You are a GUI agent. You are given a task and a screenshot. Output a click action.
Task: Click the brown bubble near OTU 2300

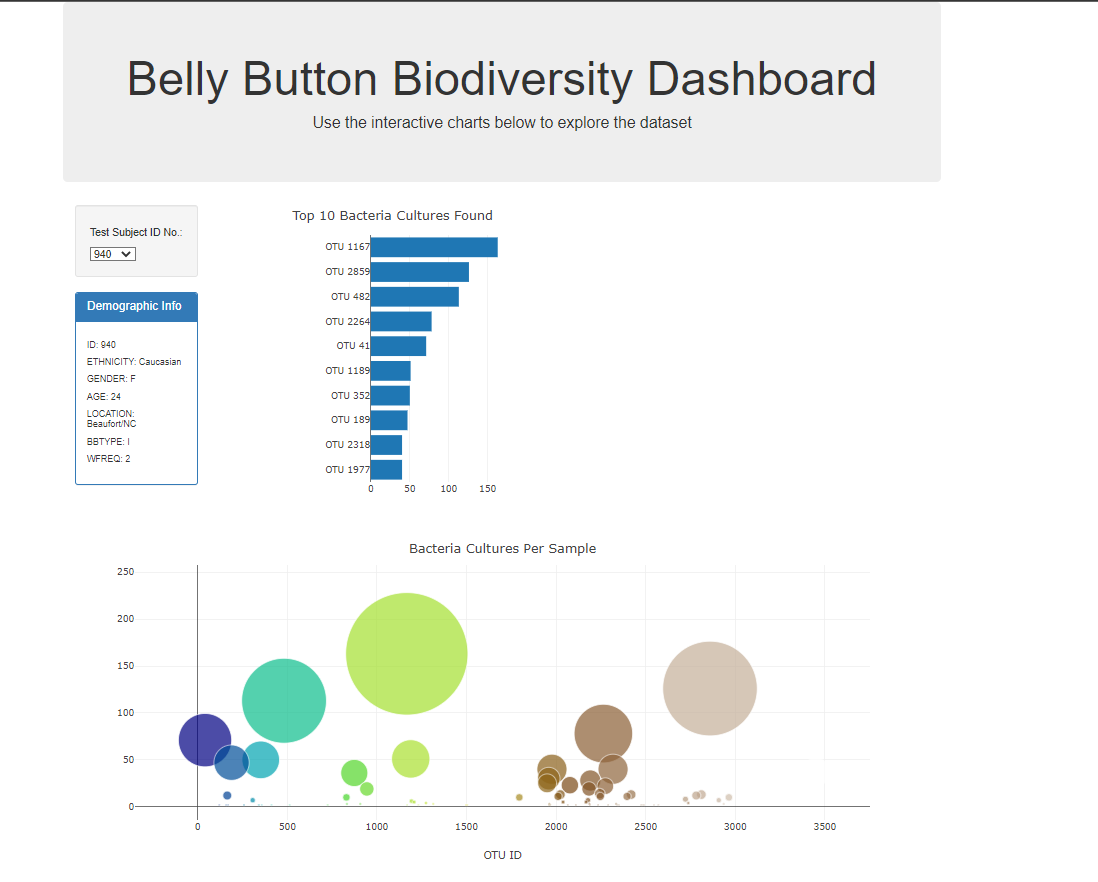(602, 733)
